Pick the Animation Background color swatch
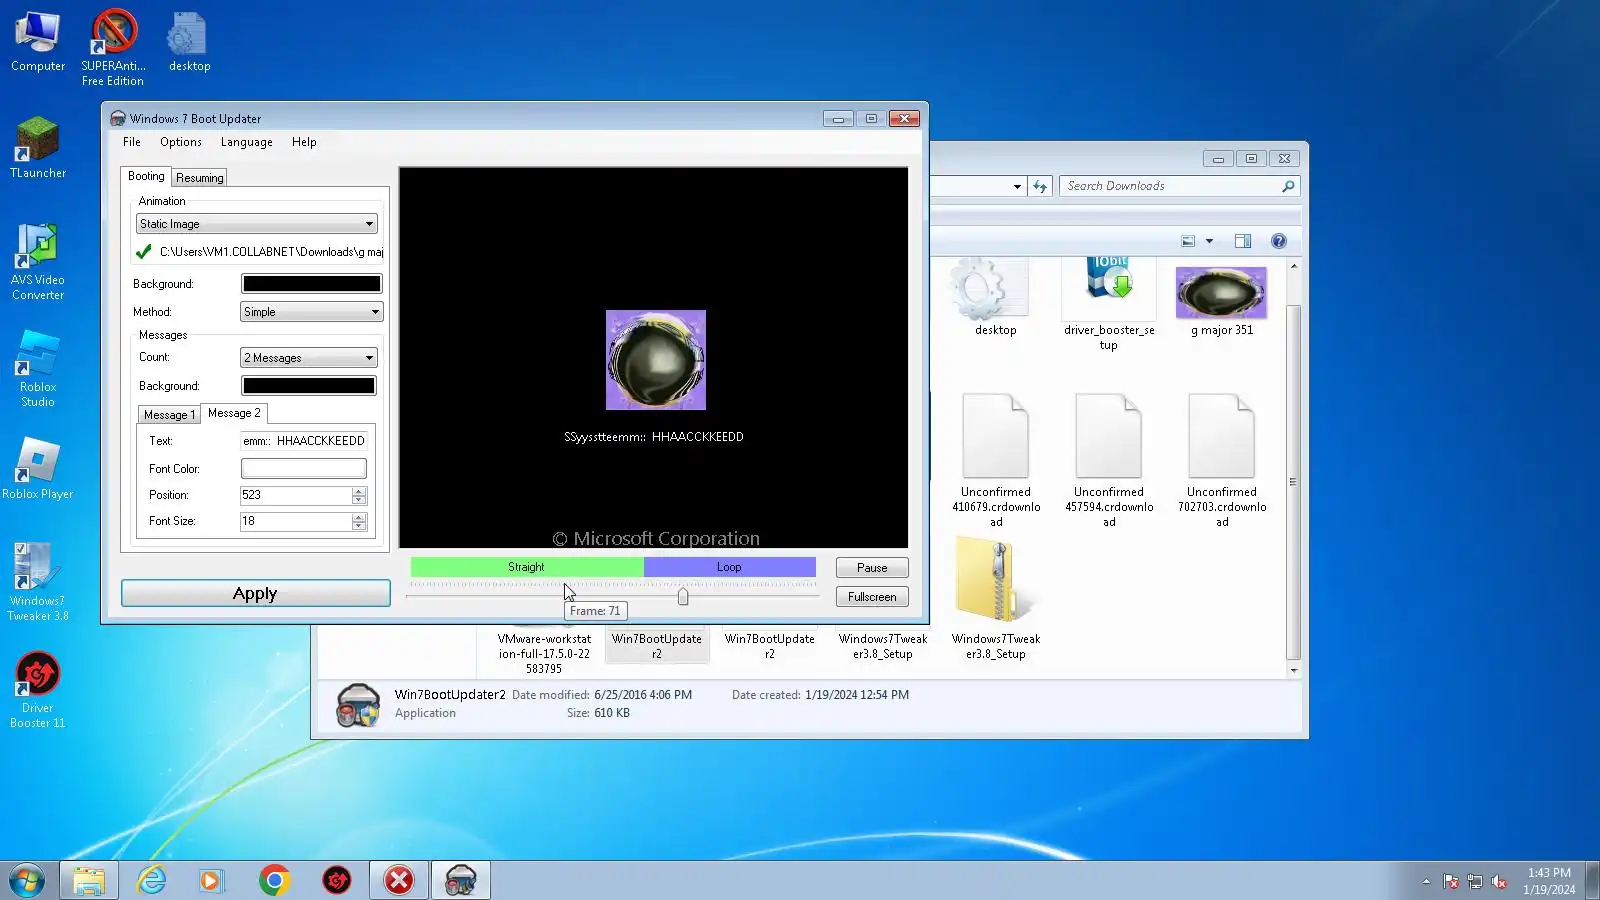1600x900 pixels. [x=312, y=284]
